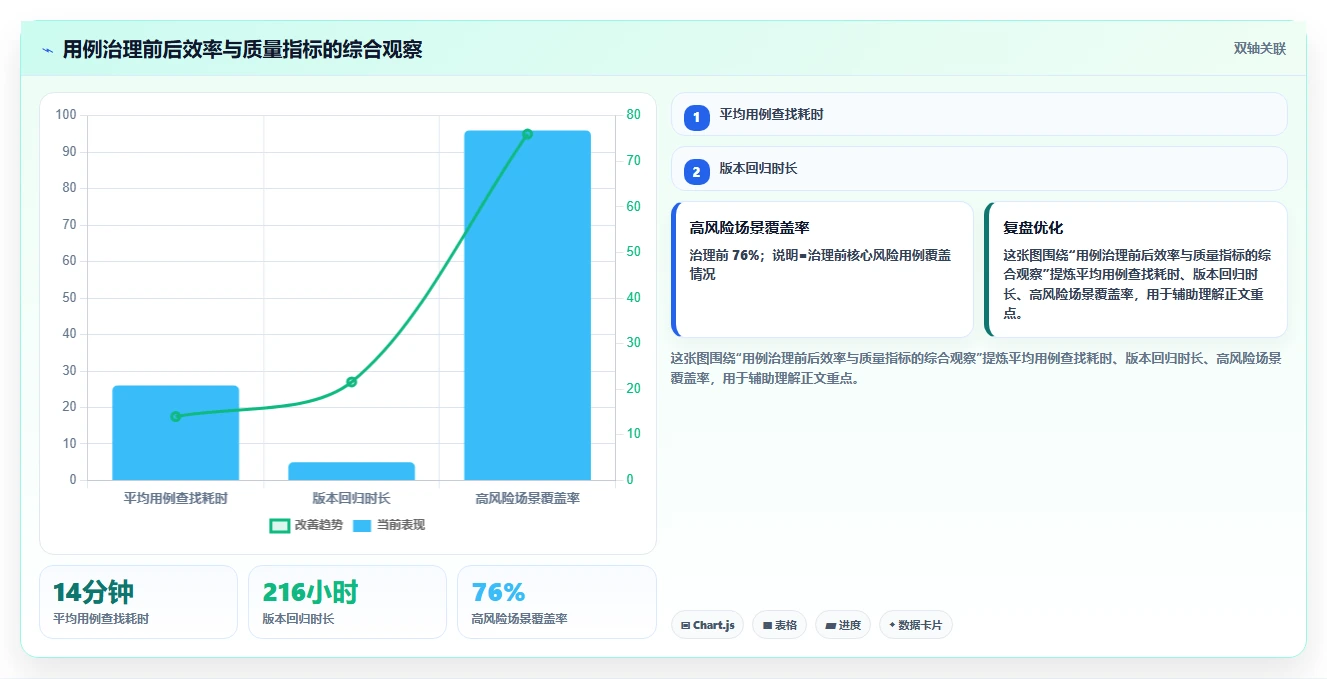Click the title 用例治理前后效率与质量指标的综合观察
This screenshot has width=1327, height=679.
pos(242,50)
